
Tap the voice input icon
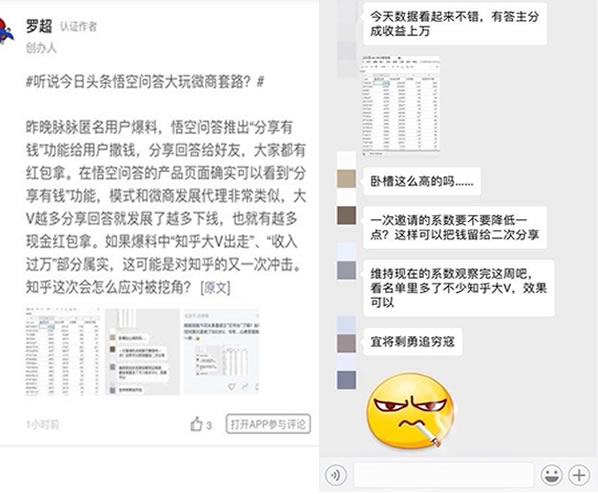(336, 475)
